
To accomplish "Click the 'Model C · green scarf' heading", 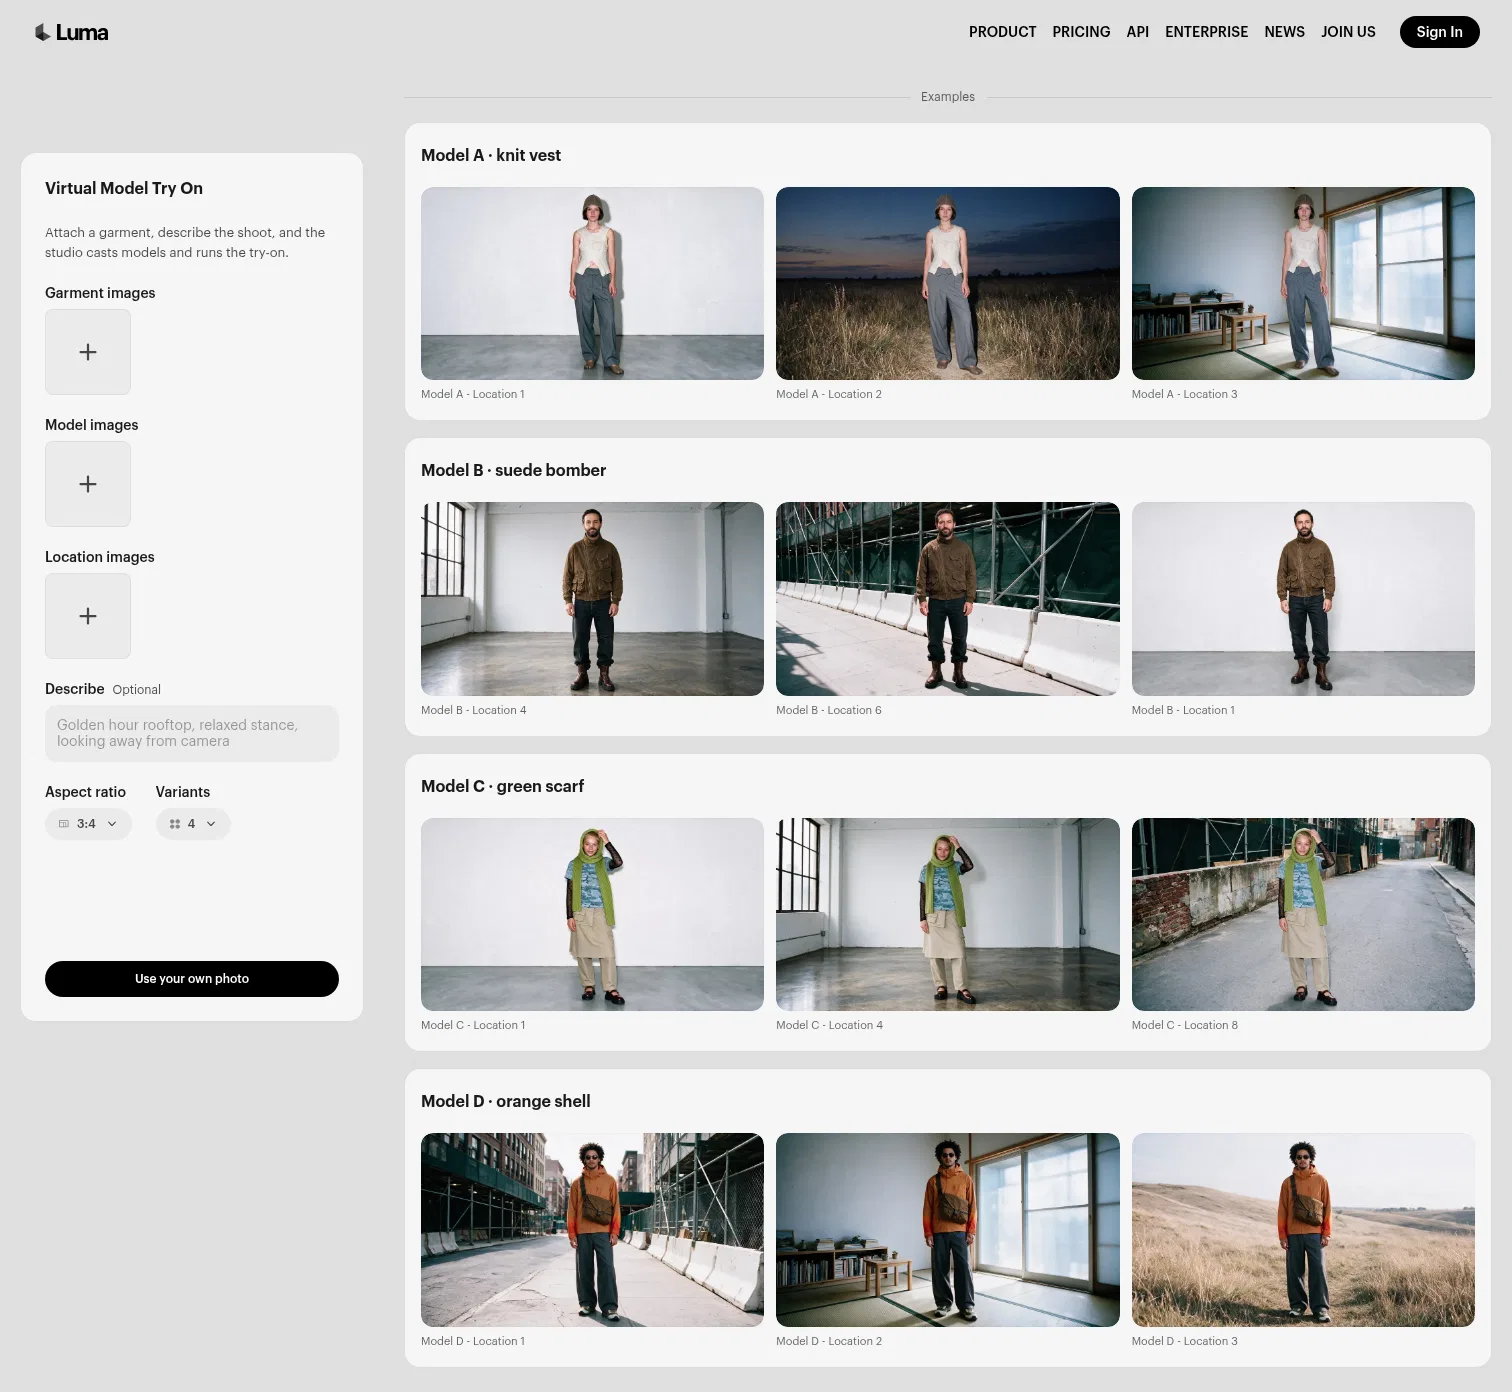I will 502,786.
